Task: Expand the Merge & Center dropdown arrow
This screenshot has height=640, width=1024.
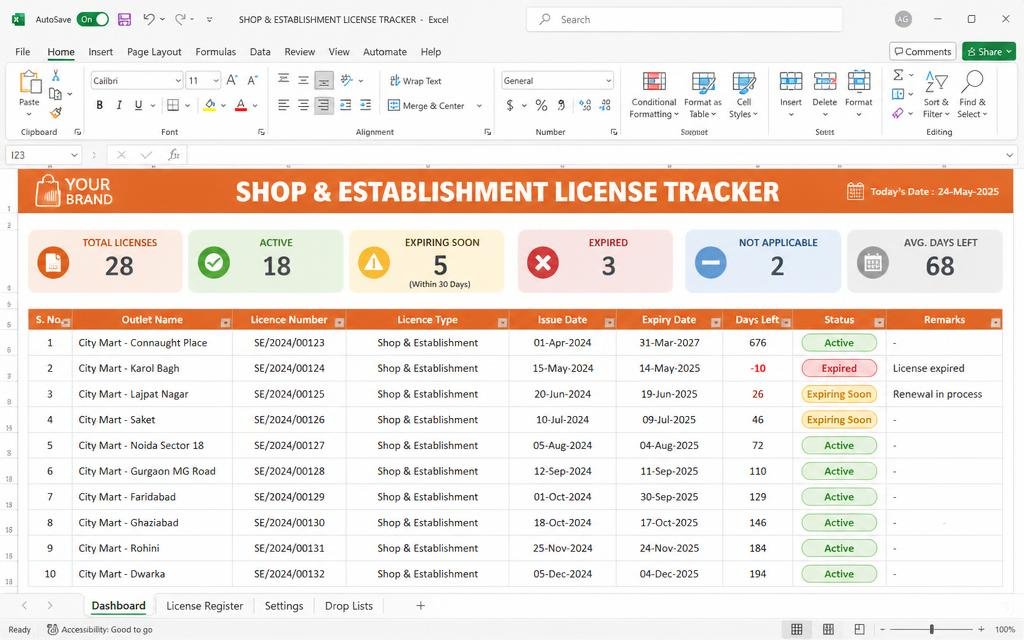Action: pyautogui.click(x=479, y=106)
